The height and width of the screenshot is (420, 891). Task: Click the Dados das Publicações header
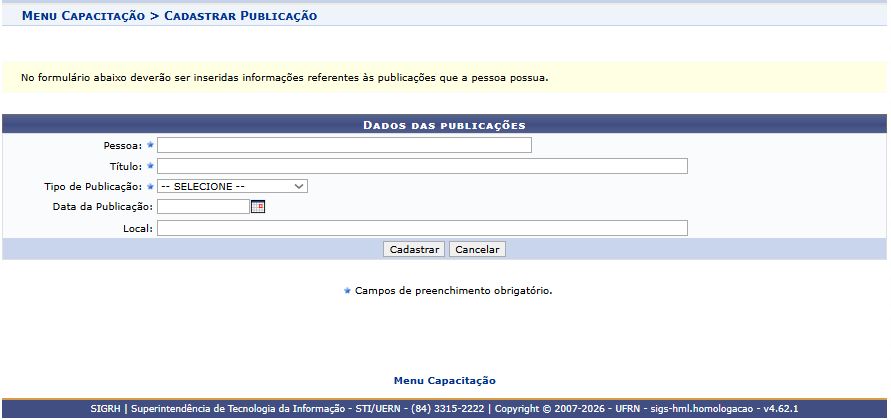444,125
